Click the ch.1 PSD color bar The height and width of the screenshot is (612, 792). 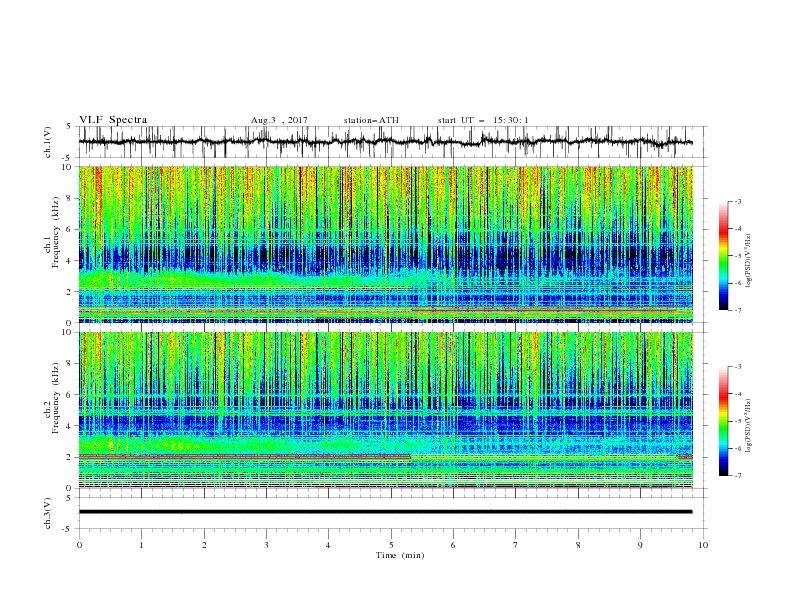pos(724,256)
